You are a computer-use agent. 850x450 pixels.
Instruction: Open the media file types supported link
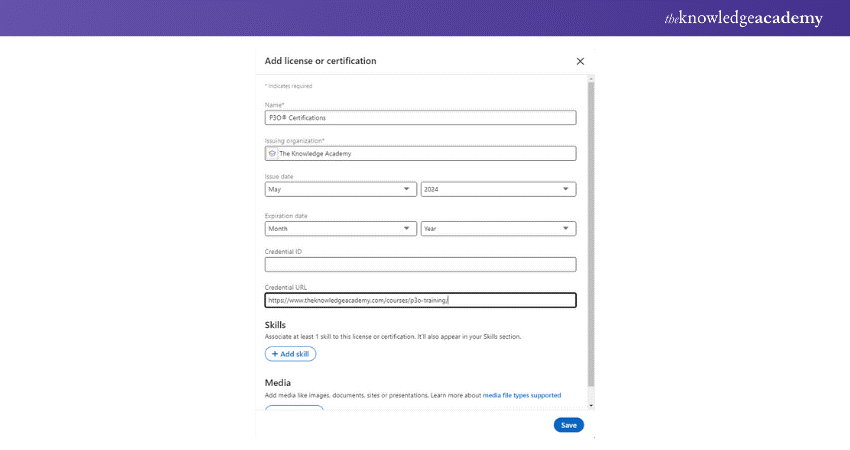click(522, 395)
